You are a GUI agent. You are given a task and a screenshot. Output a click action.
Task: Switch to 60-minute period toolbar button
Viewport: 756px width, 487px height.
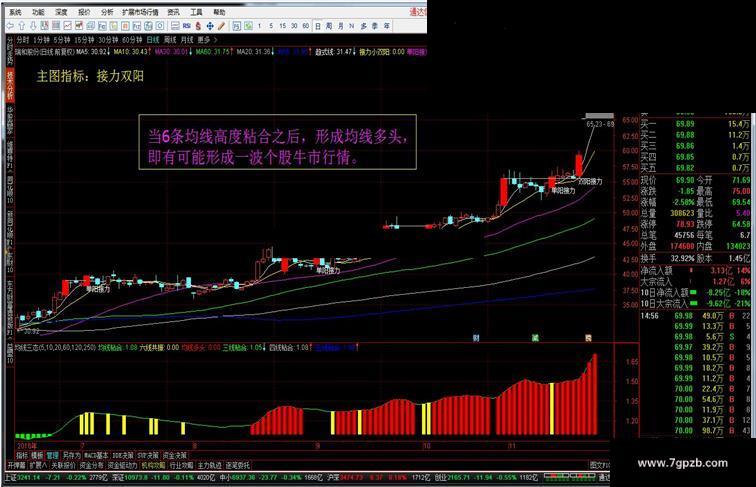click(x=306, y=26)
